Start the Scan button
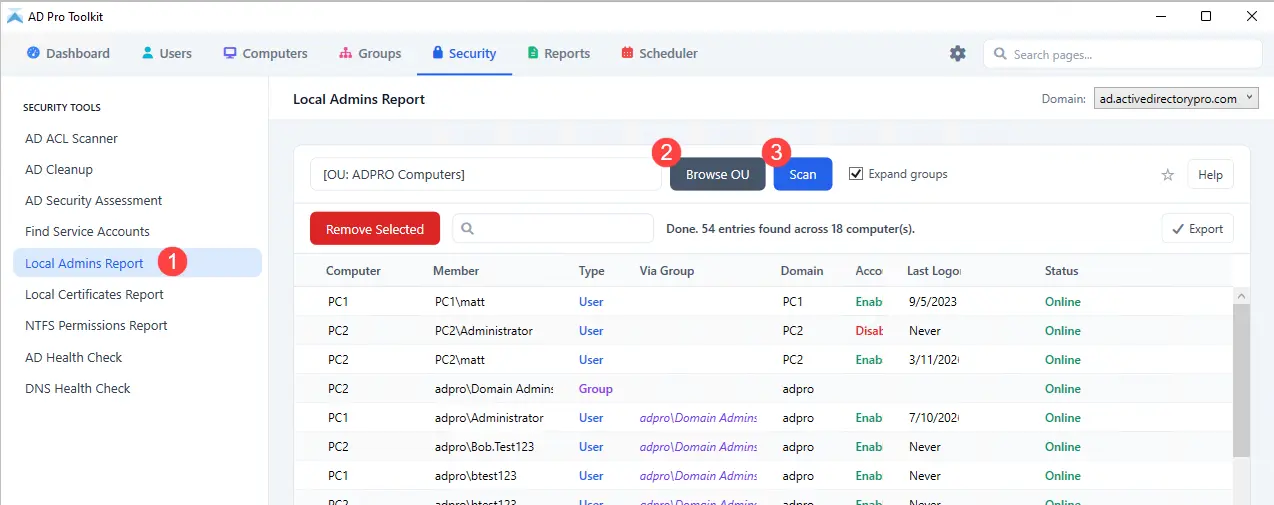Viewport: 1274px width, 505px height. [803, 174]
